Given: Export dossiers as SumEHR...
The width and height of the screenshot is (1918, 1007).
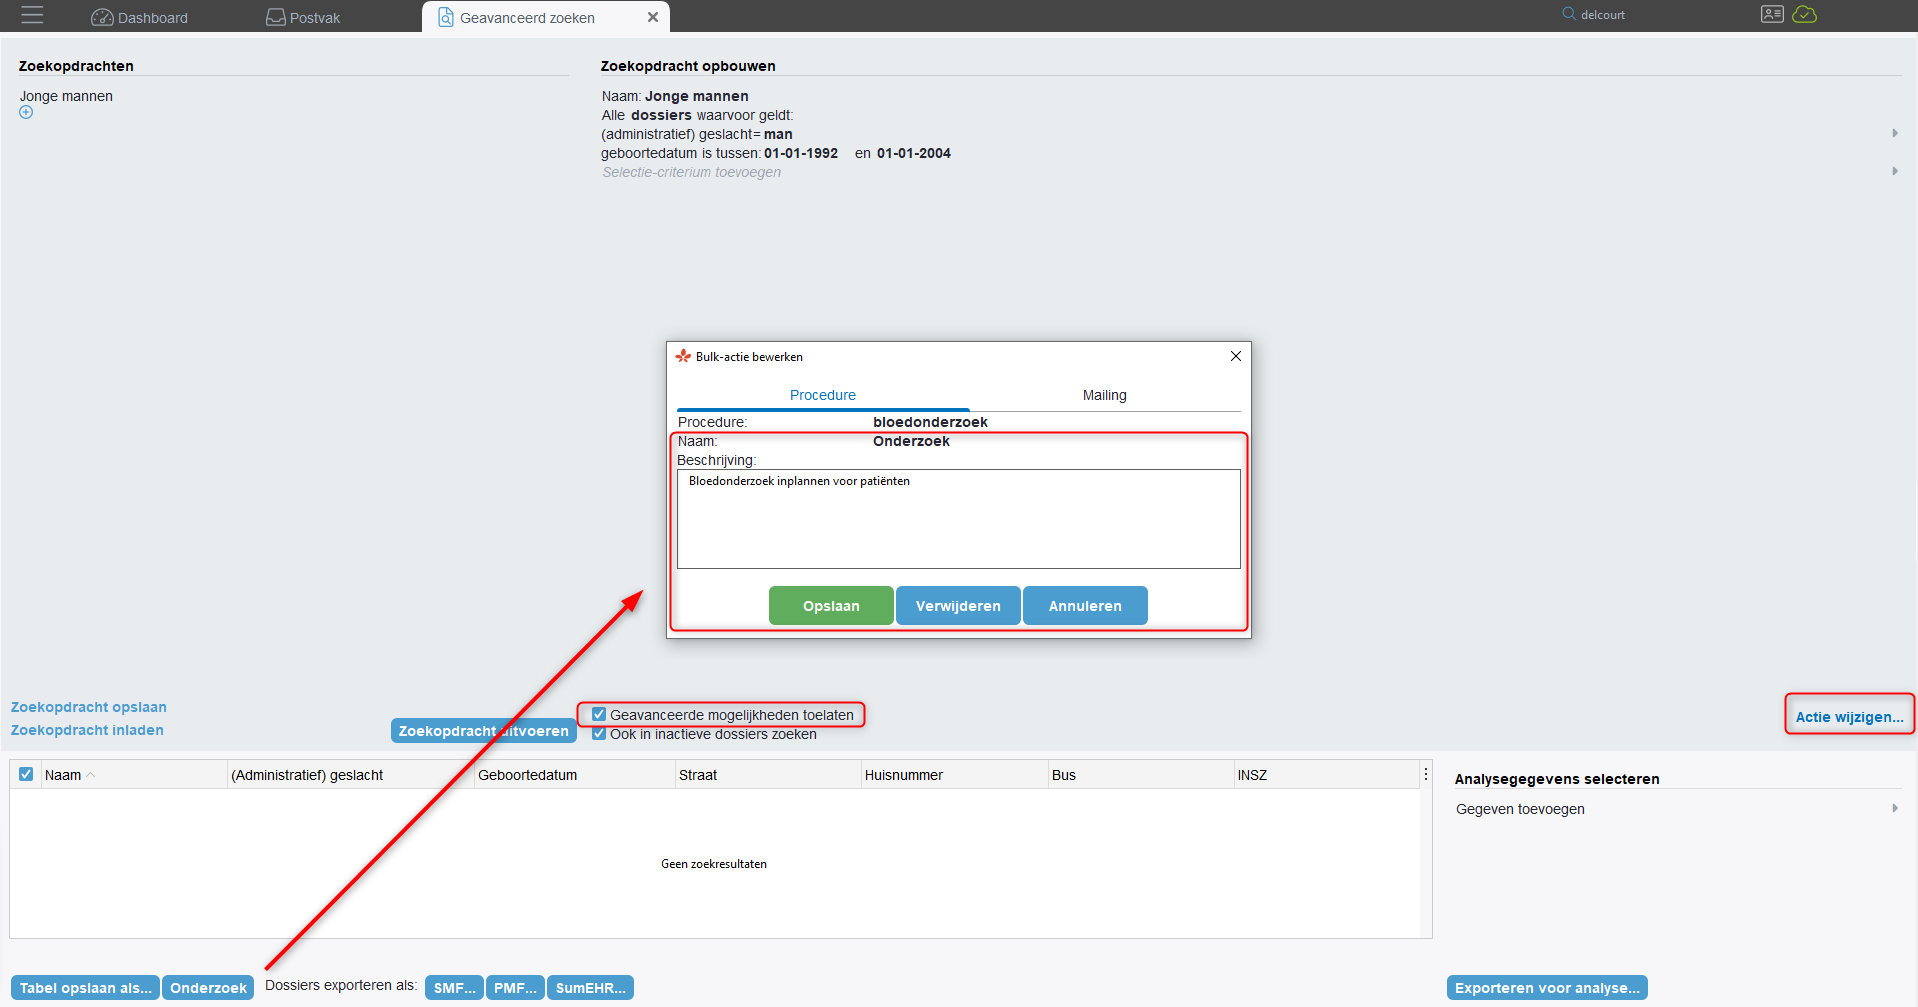Looking at the screenshot, I should (591, 988).
